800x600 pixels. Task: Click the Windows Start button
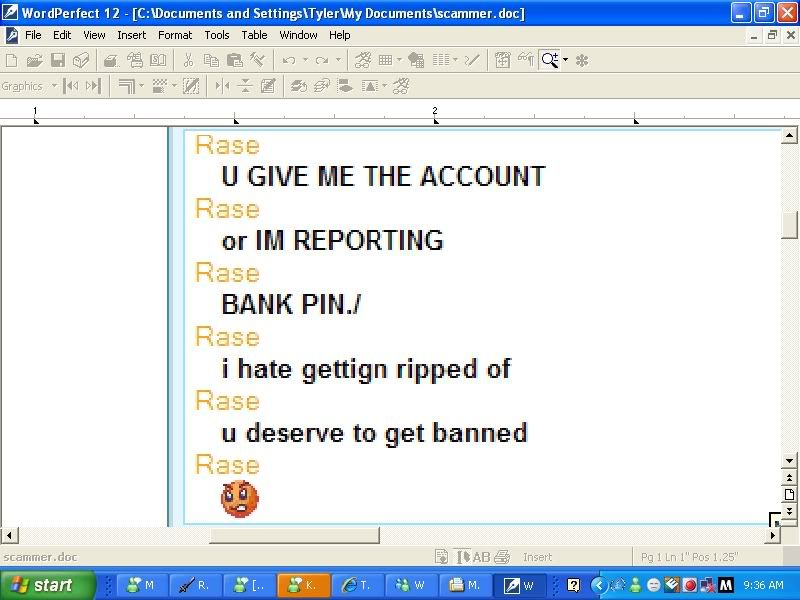tap(47, 585)
